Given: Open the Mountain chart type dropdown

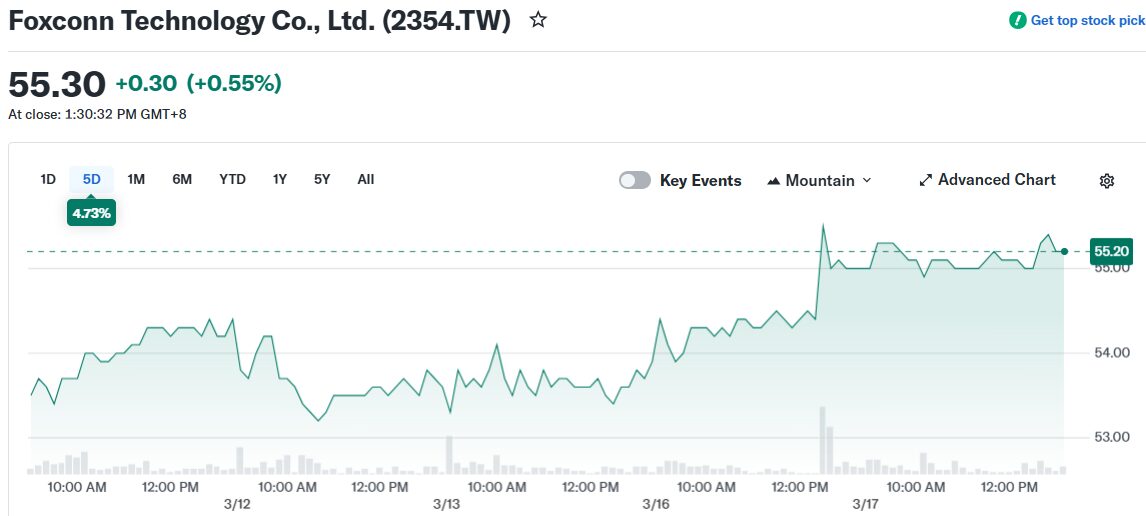Looking at the screenshot, I should [819, 181].
